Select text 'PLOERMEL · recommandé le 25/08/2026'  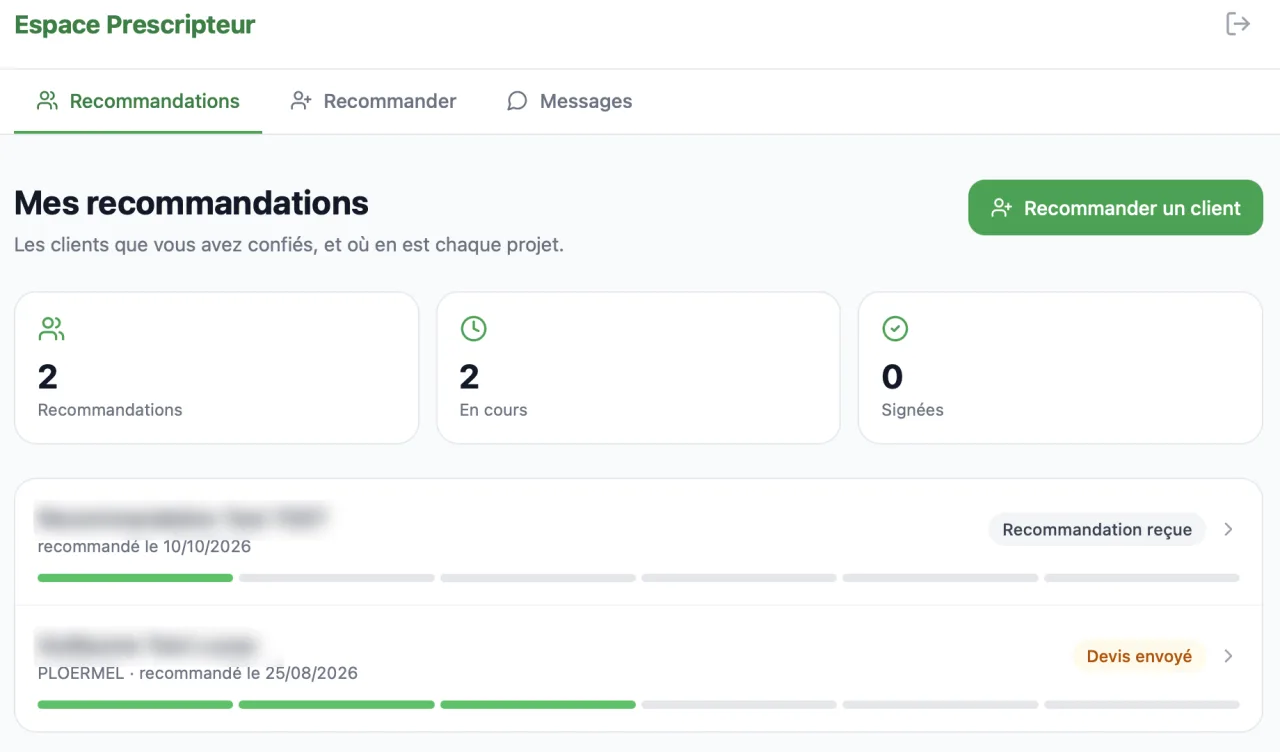198,674
